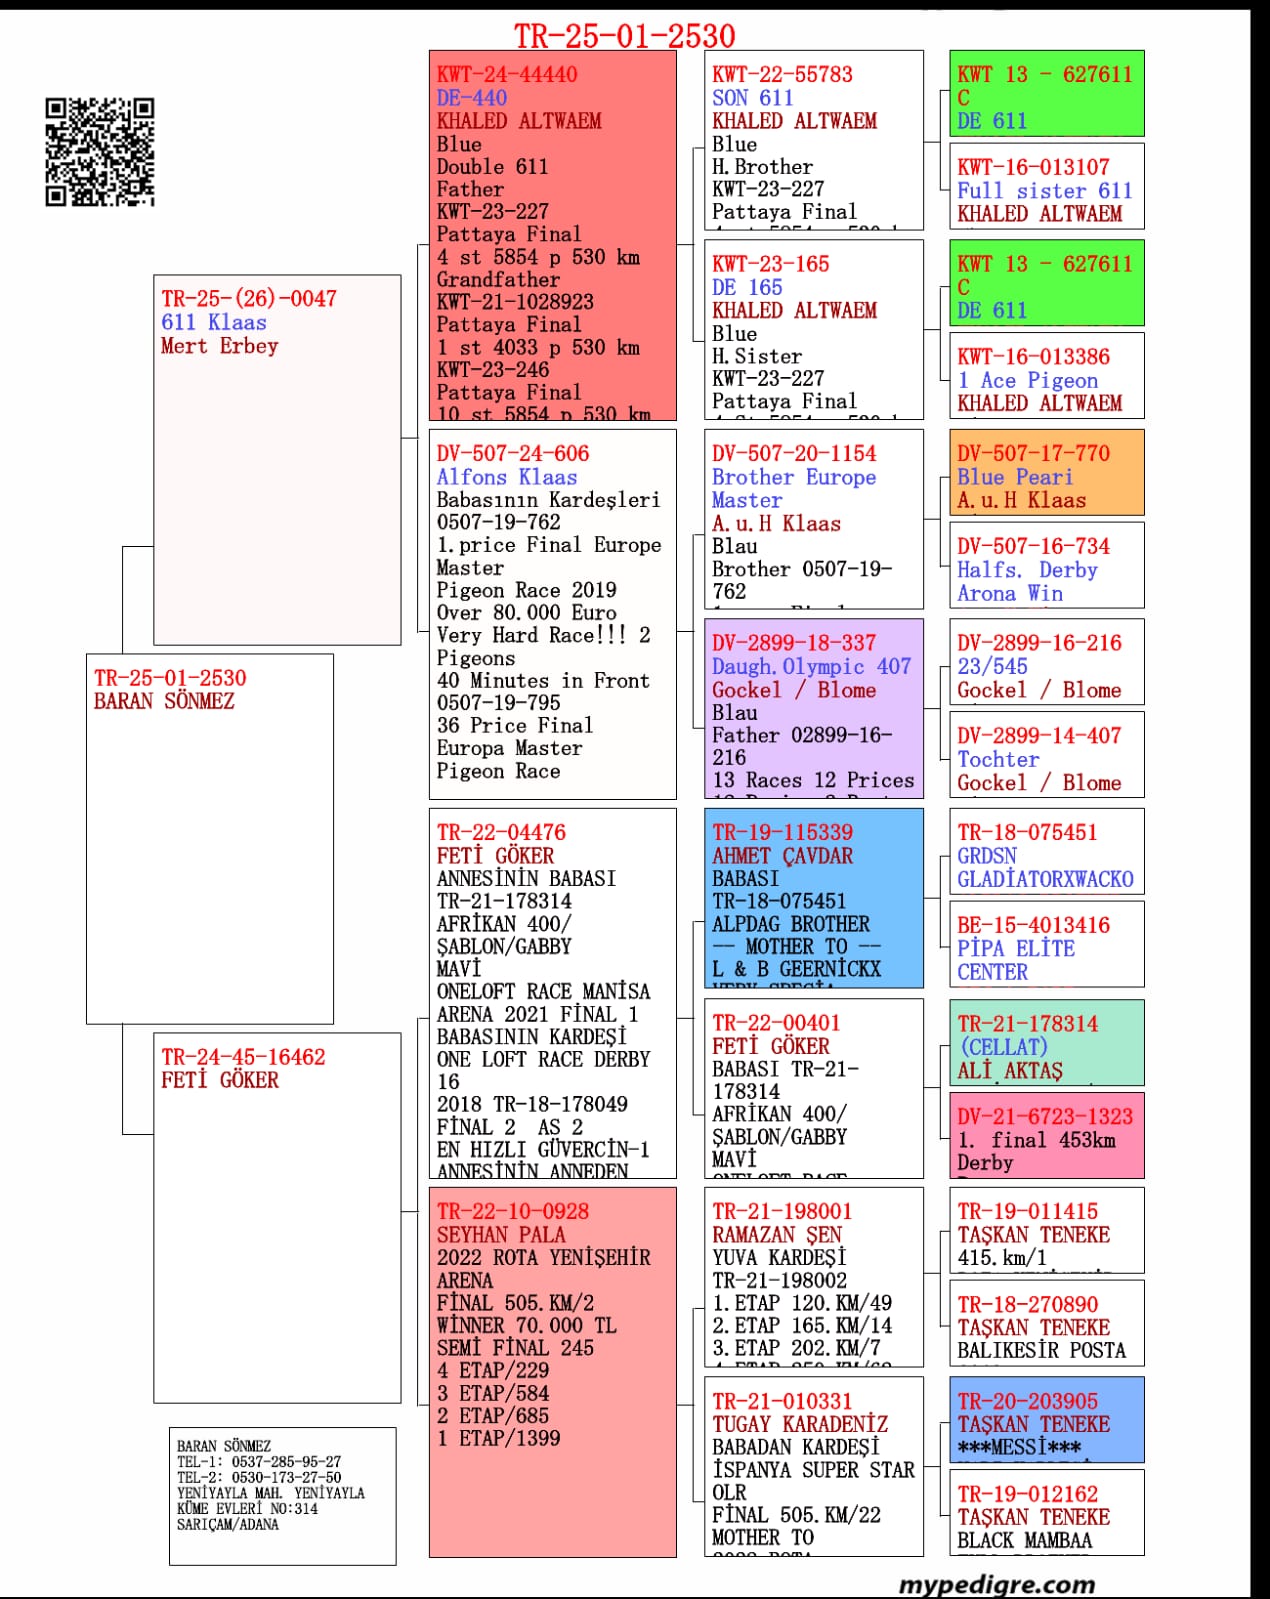Image resolution: width=1270 pixels, height=1599 pixels.
Task: Select the pink DV-21-6723-1323 Derby box
Action: click(1046, 1136)
